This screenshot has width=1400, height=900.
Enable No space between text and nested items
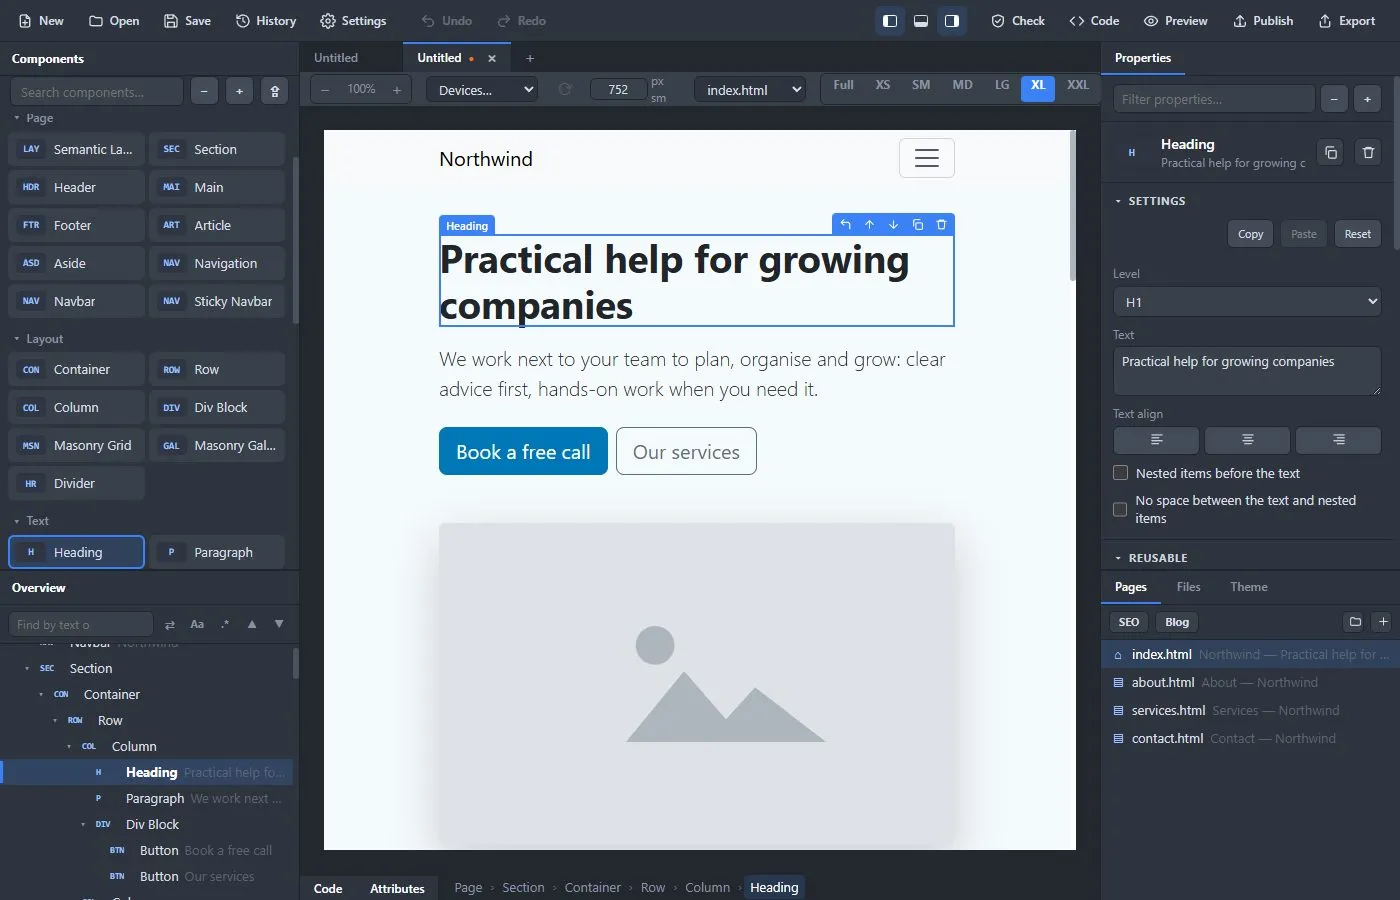[x=1120, y=509]
